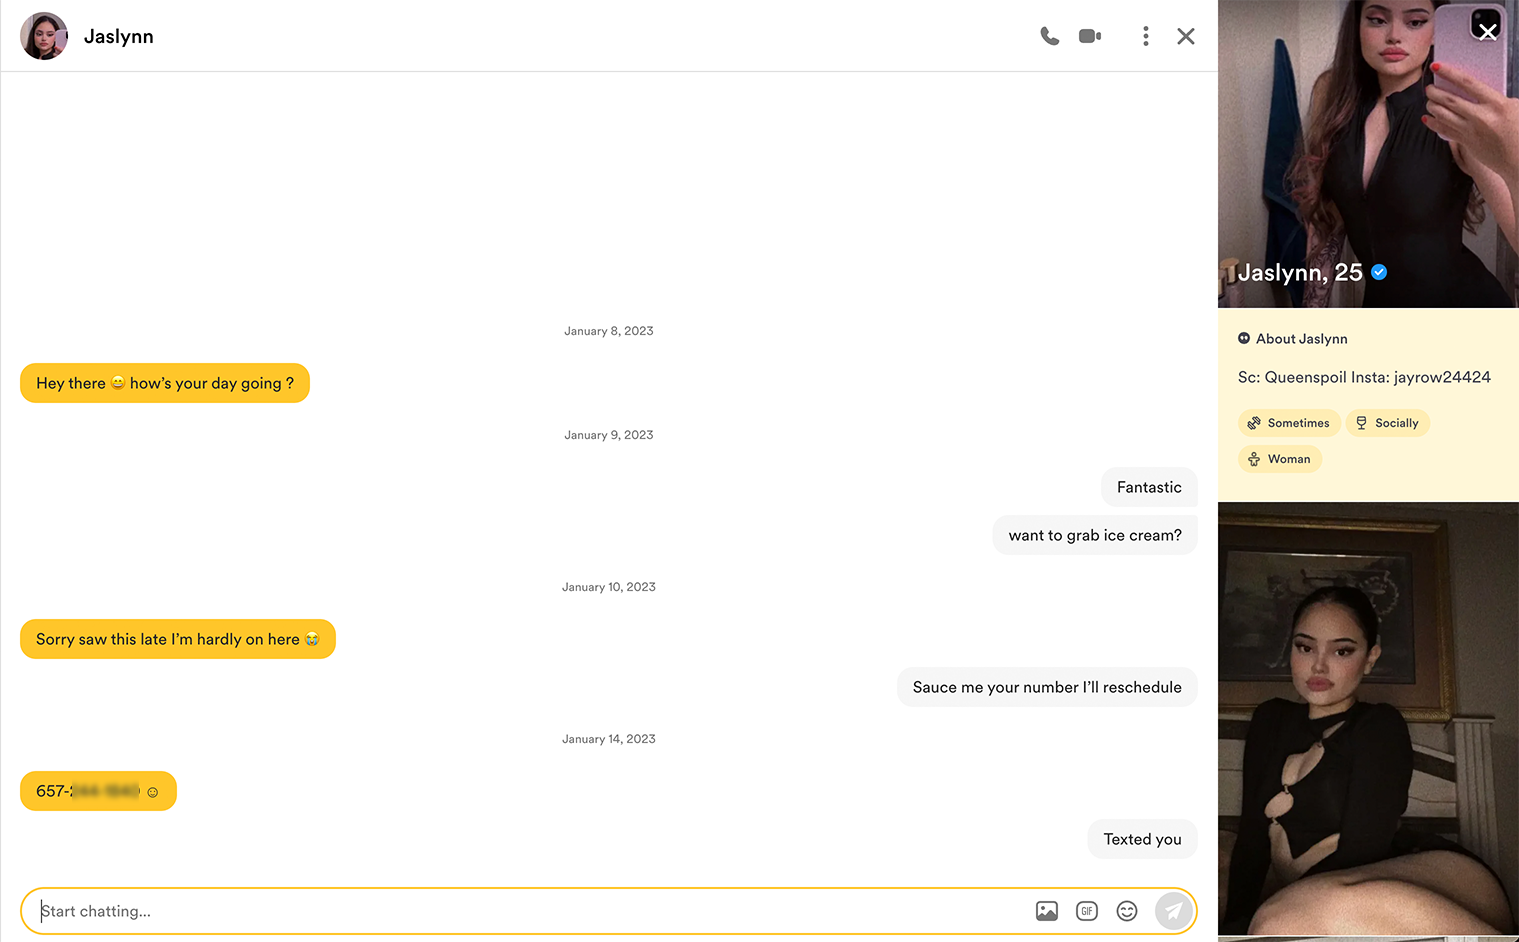
Task: Start a video call from chat header
Action: pyautogui.click(x=1090, y=36)
